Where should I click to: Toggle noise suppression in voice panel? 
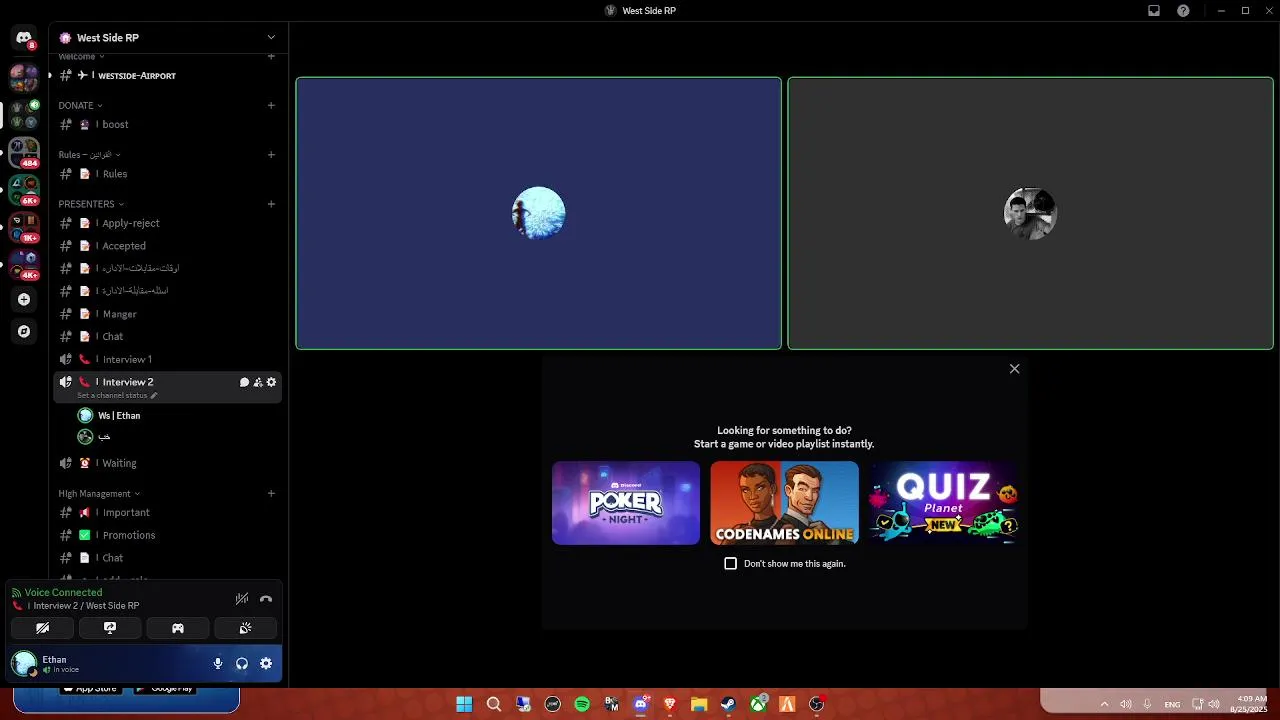[x=242, y=599]
